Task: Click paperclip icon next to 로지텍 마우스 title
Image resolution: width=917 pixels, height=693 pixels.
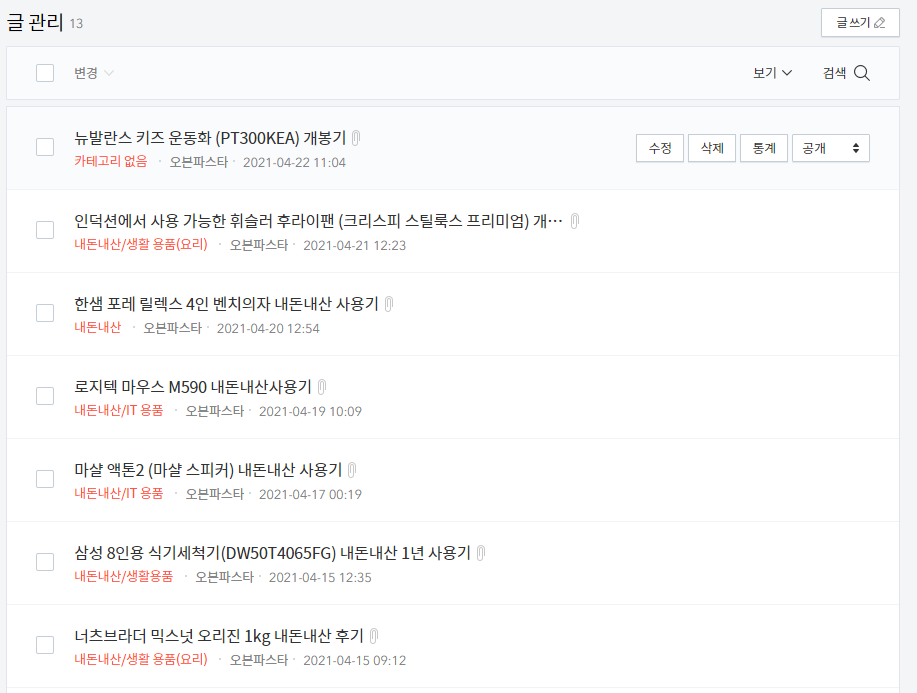Action: click(x=322, y=387)
